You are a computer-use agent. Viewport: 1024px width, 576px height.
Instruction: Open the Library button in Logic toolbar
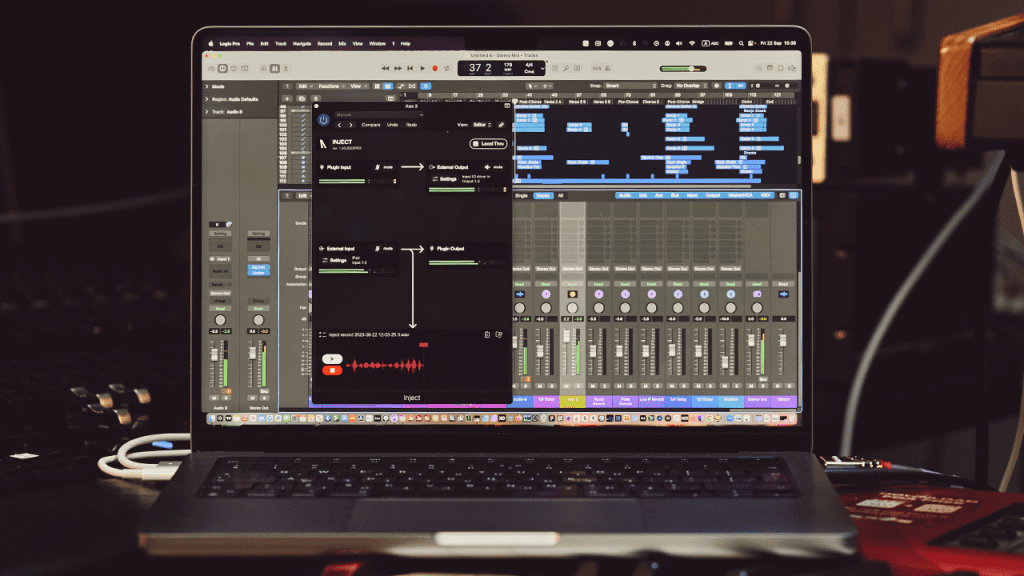(x=212, y=69)
